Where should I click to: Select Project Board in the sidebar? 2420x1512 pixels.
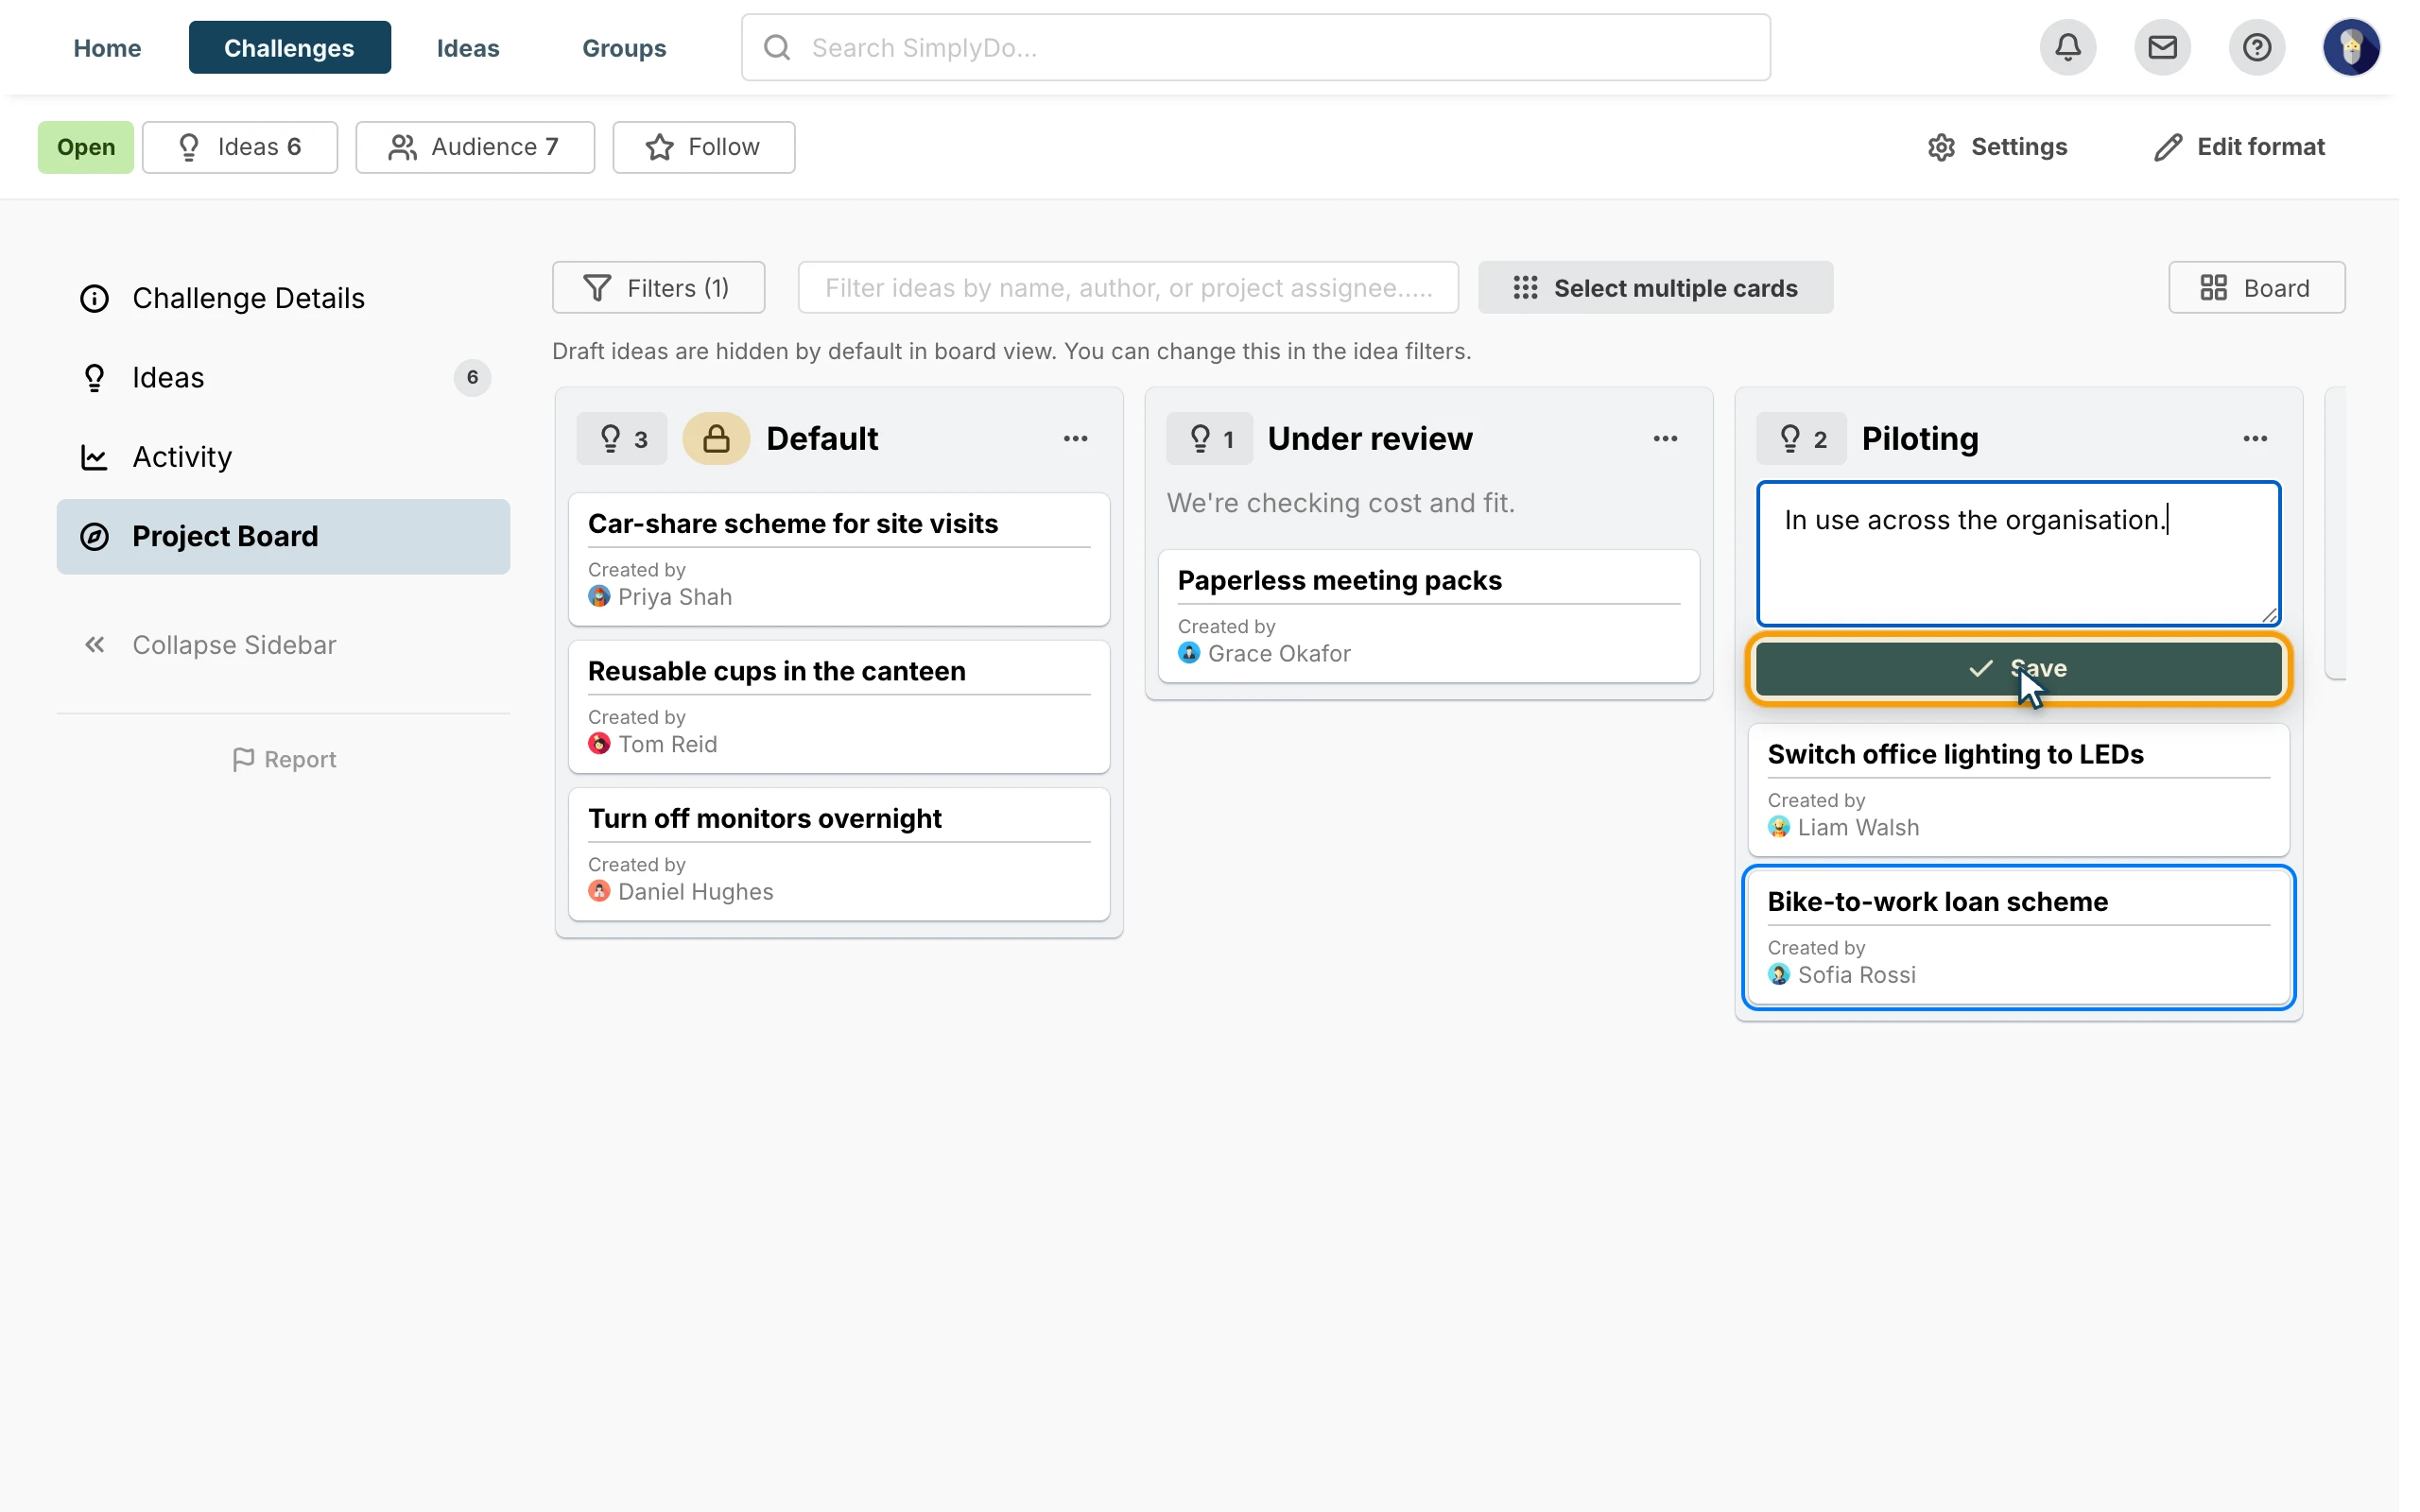click(283, 536)
